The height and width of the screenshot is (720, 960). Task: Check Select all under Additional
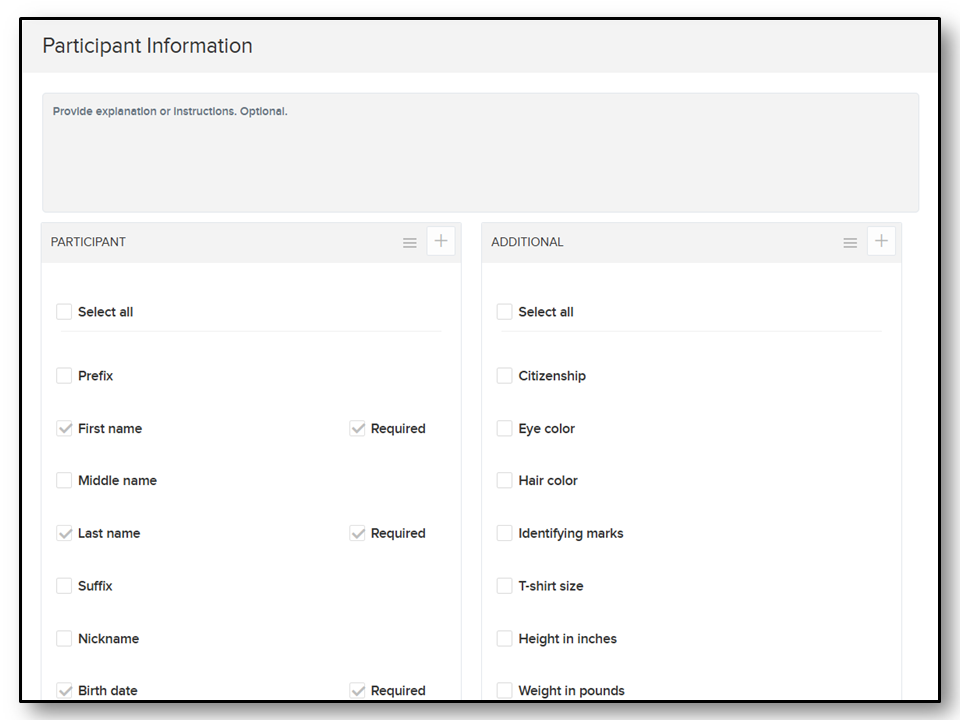(x=504, y=312)
